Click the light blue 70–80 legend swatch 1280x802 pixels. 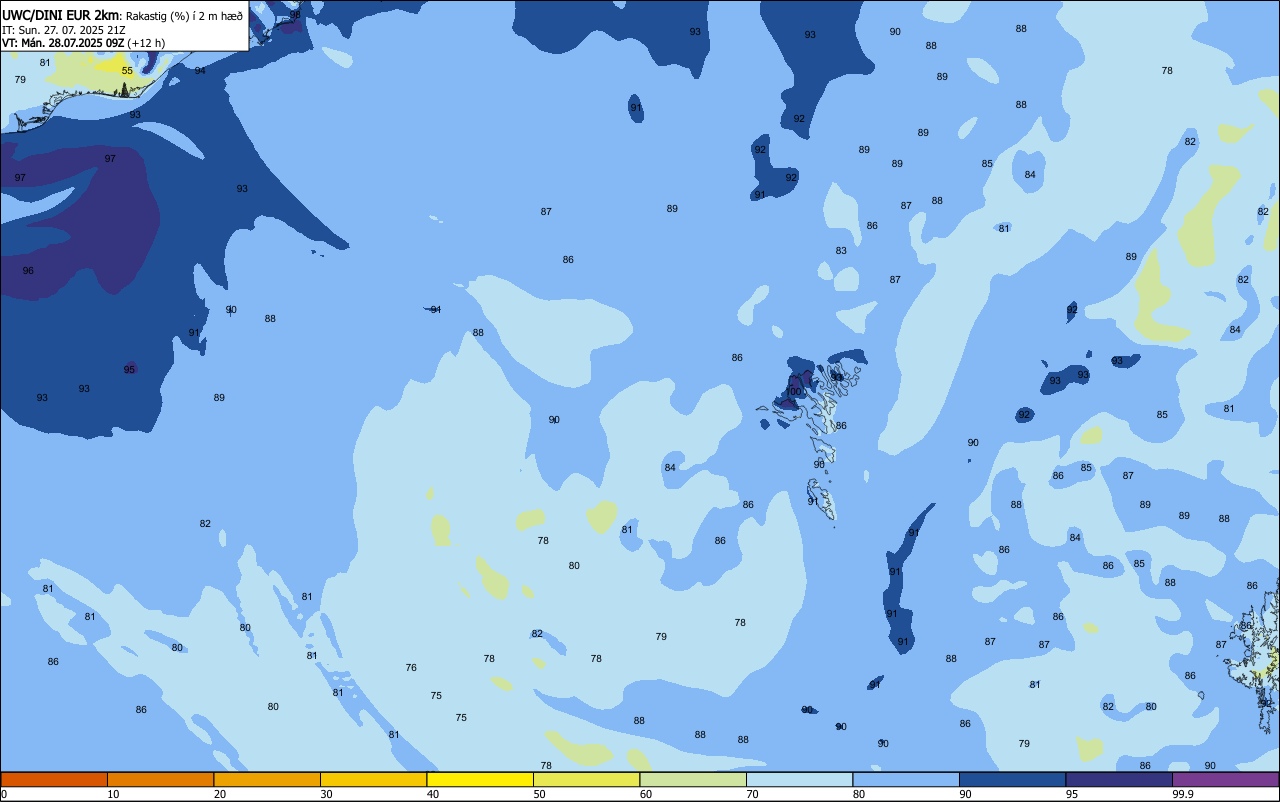point(800,779)
